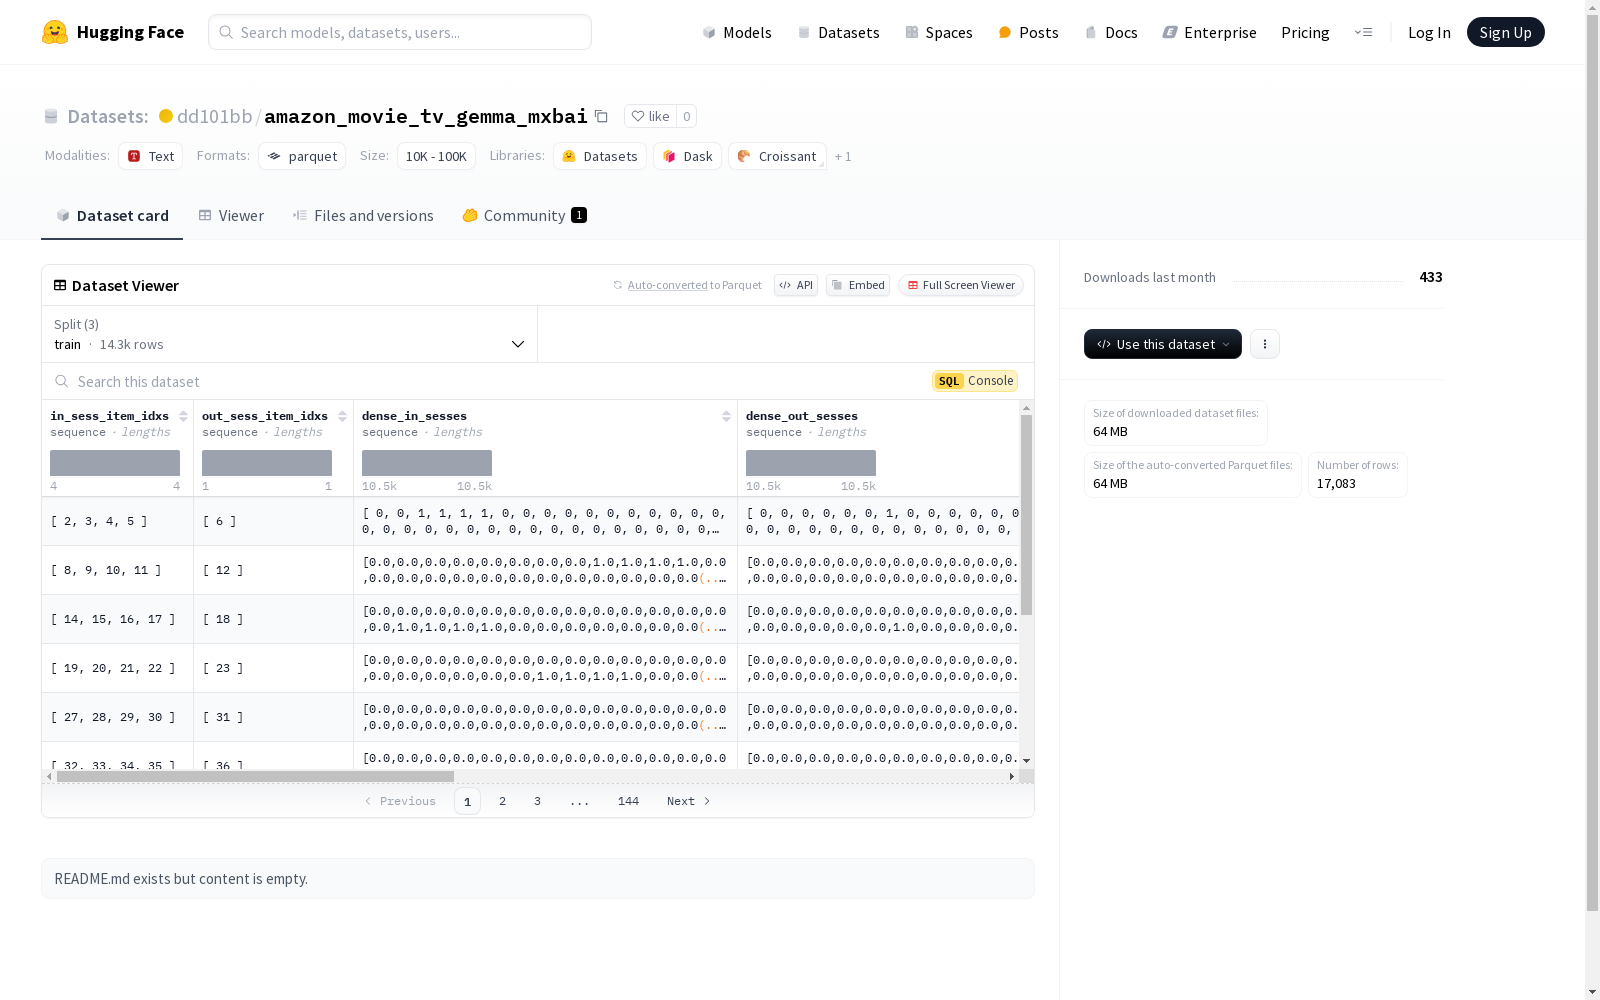Sort the dense_in_sesses column
This screenshot has height=1000, width=1600.
pyautogui.click(x=726, y=416)
